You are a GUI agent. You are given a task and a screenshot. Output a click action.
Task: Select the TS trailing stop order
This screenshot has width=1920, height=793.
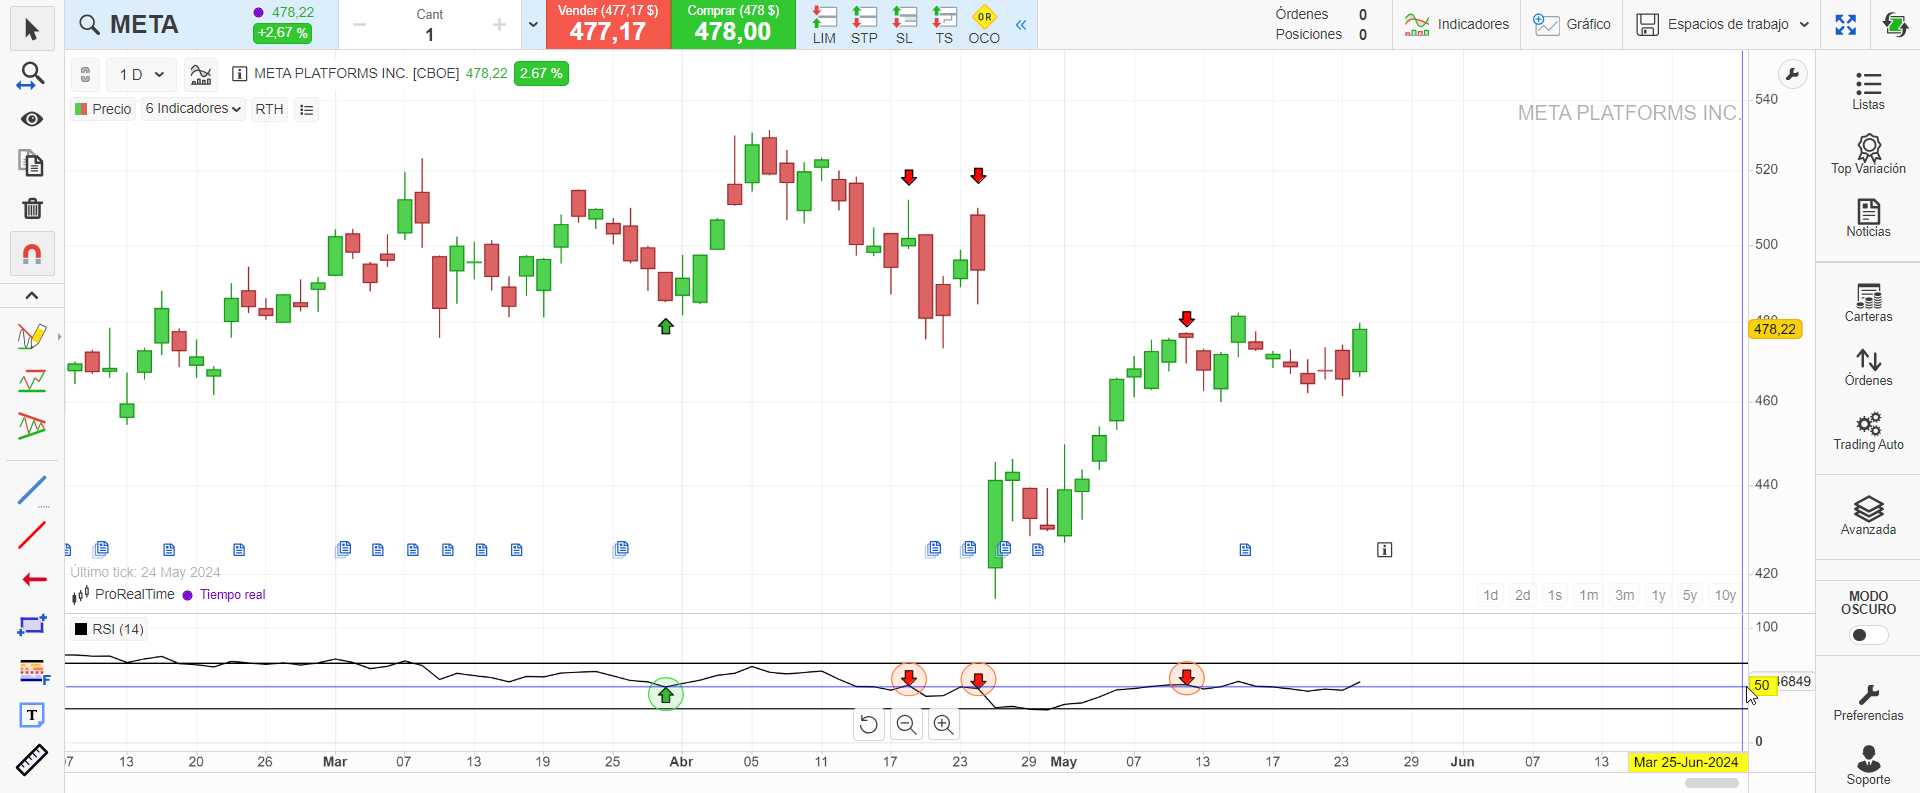pyautogui.click(x=944, y=25)
